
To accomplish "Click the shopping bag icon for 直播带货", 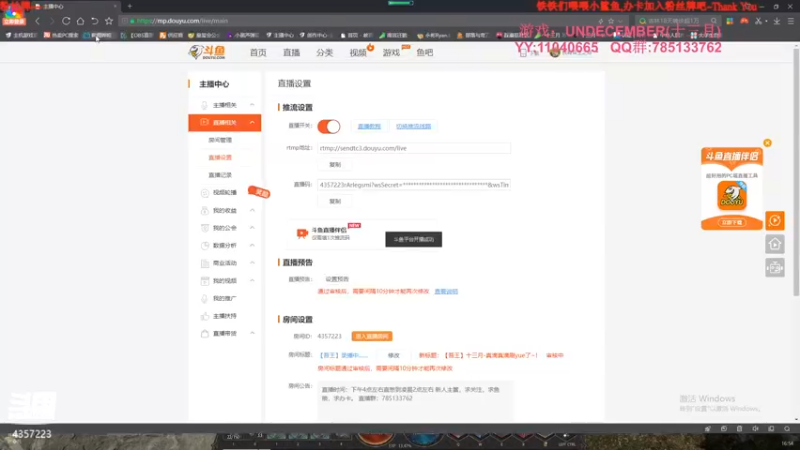I will coord(205,334).
